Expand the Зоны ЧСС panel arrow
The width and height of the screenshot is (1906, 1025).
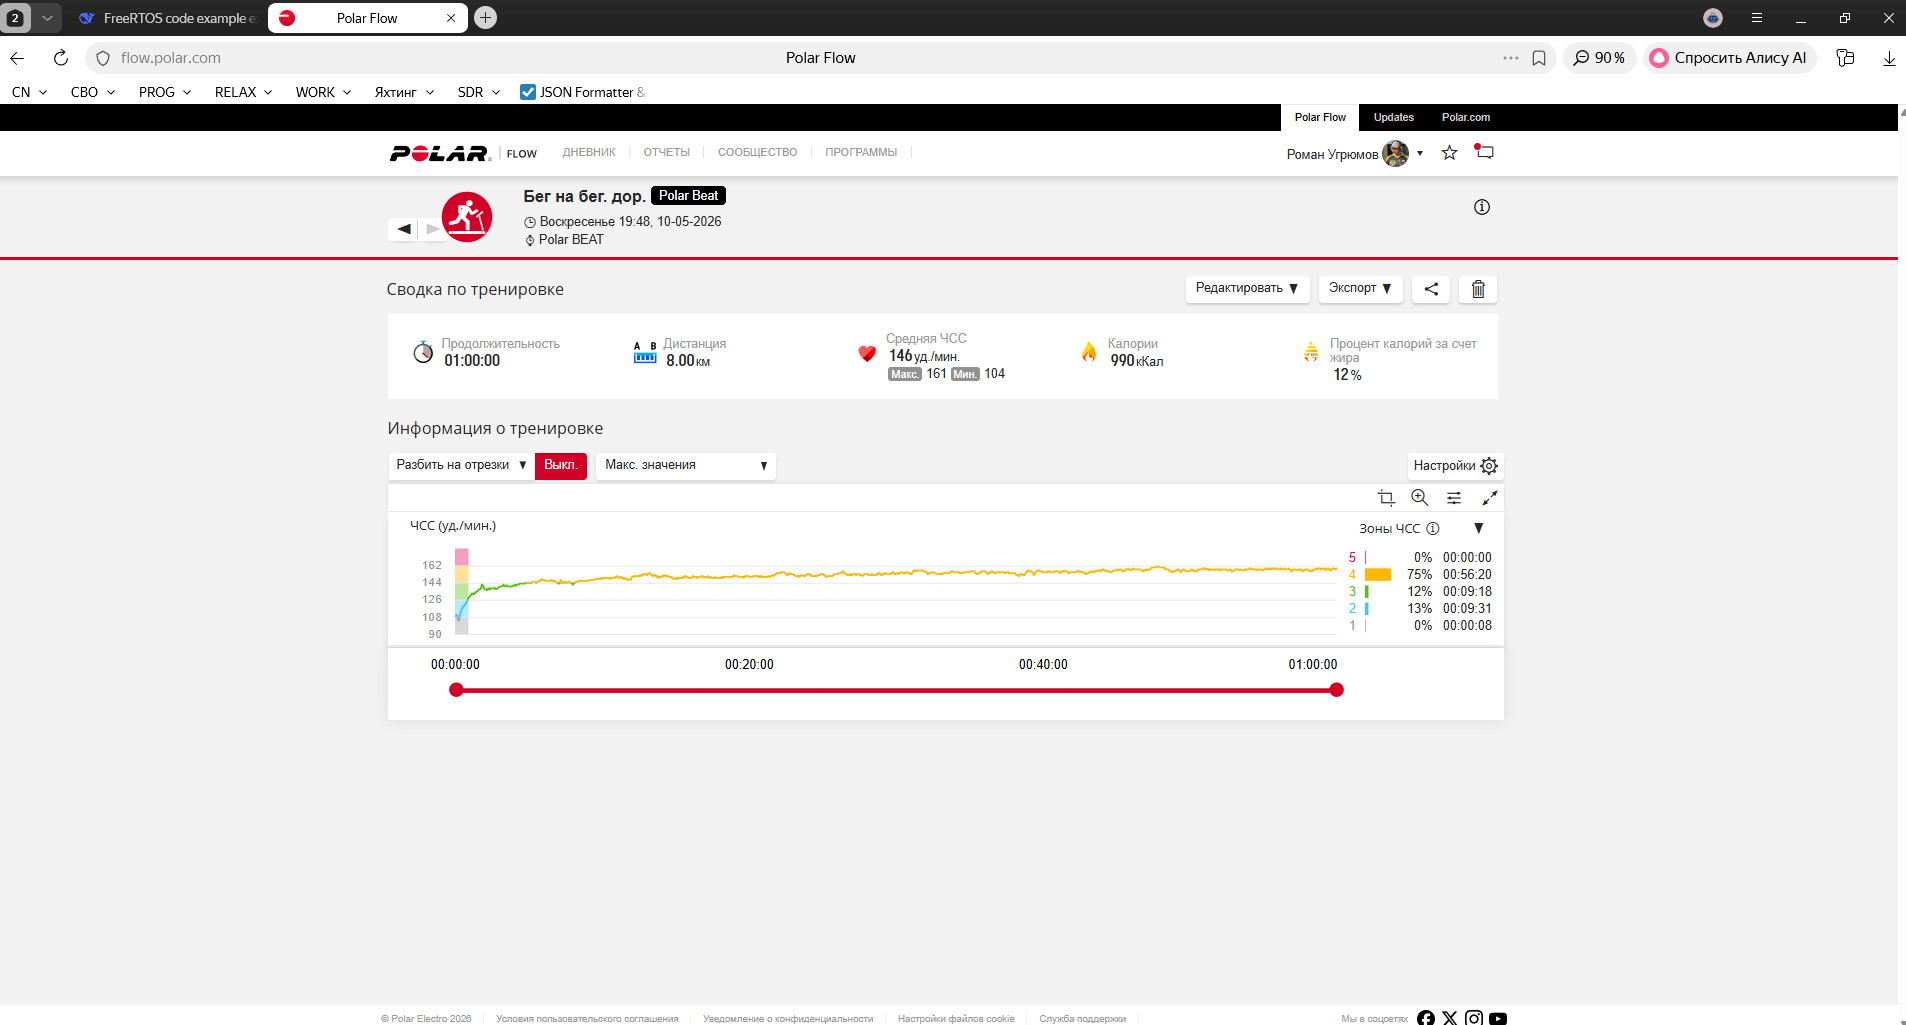tap(1479, 528)
